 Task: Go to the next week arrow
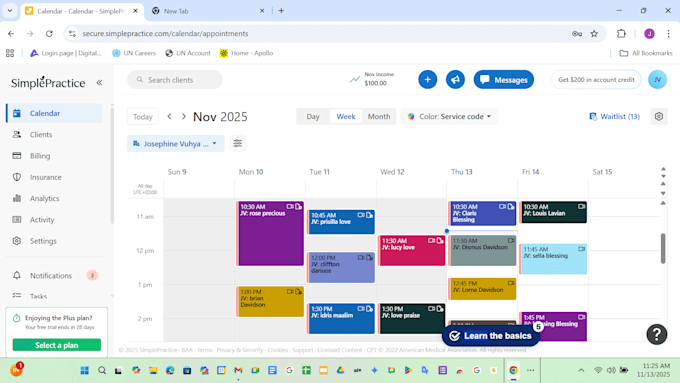tap(184, 116)
